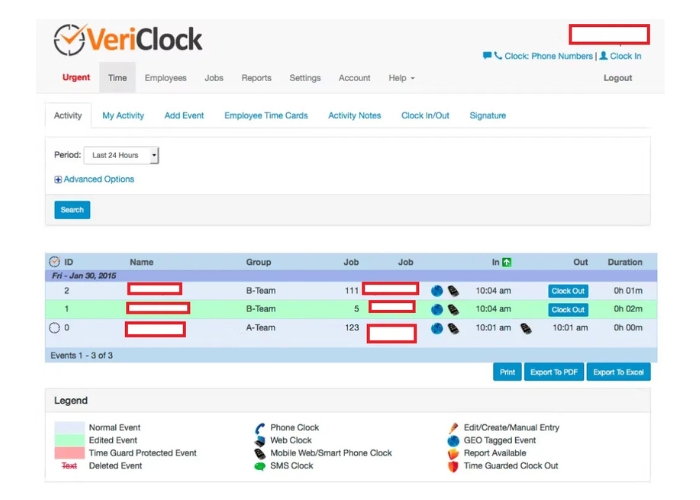Click the circle icon beside ID 0

pos(54,327)
